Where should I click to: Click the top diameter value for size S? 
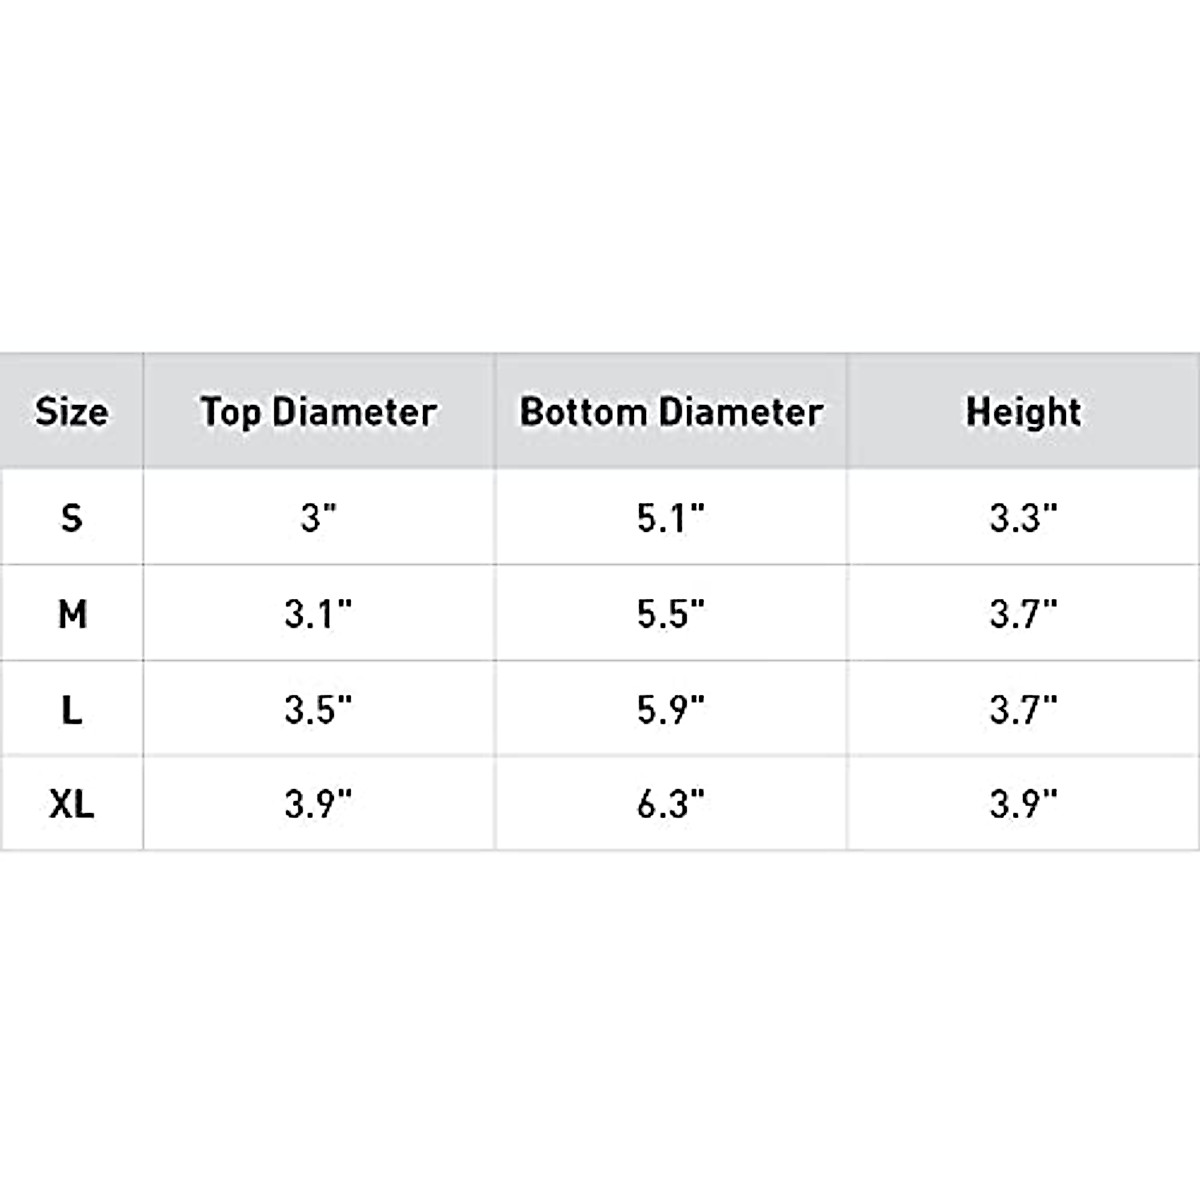(x=318, y=518)
